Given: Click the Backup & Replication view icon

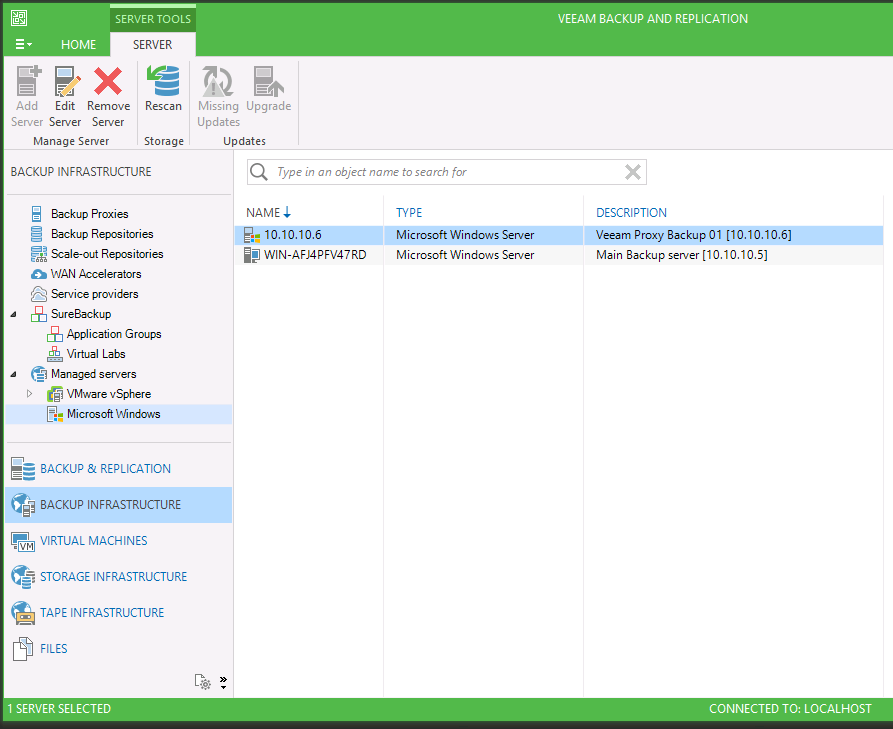Looking at the screenshot, I should click(x=23, y=469).
